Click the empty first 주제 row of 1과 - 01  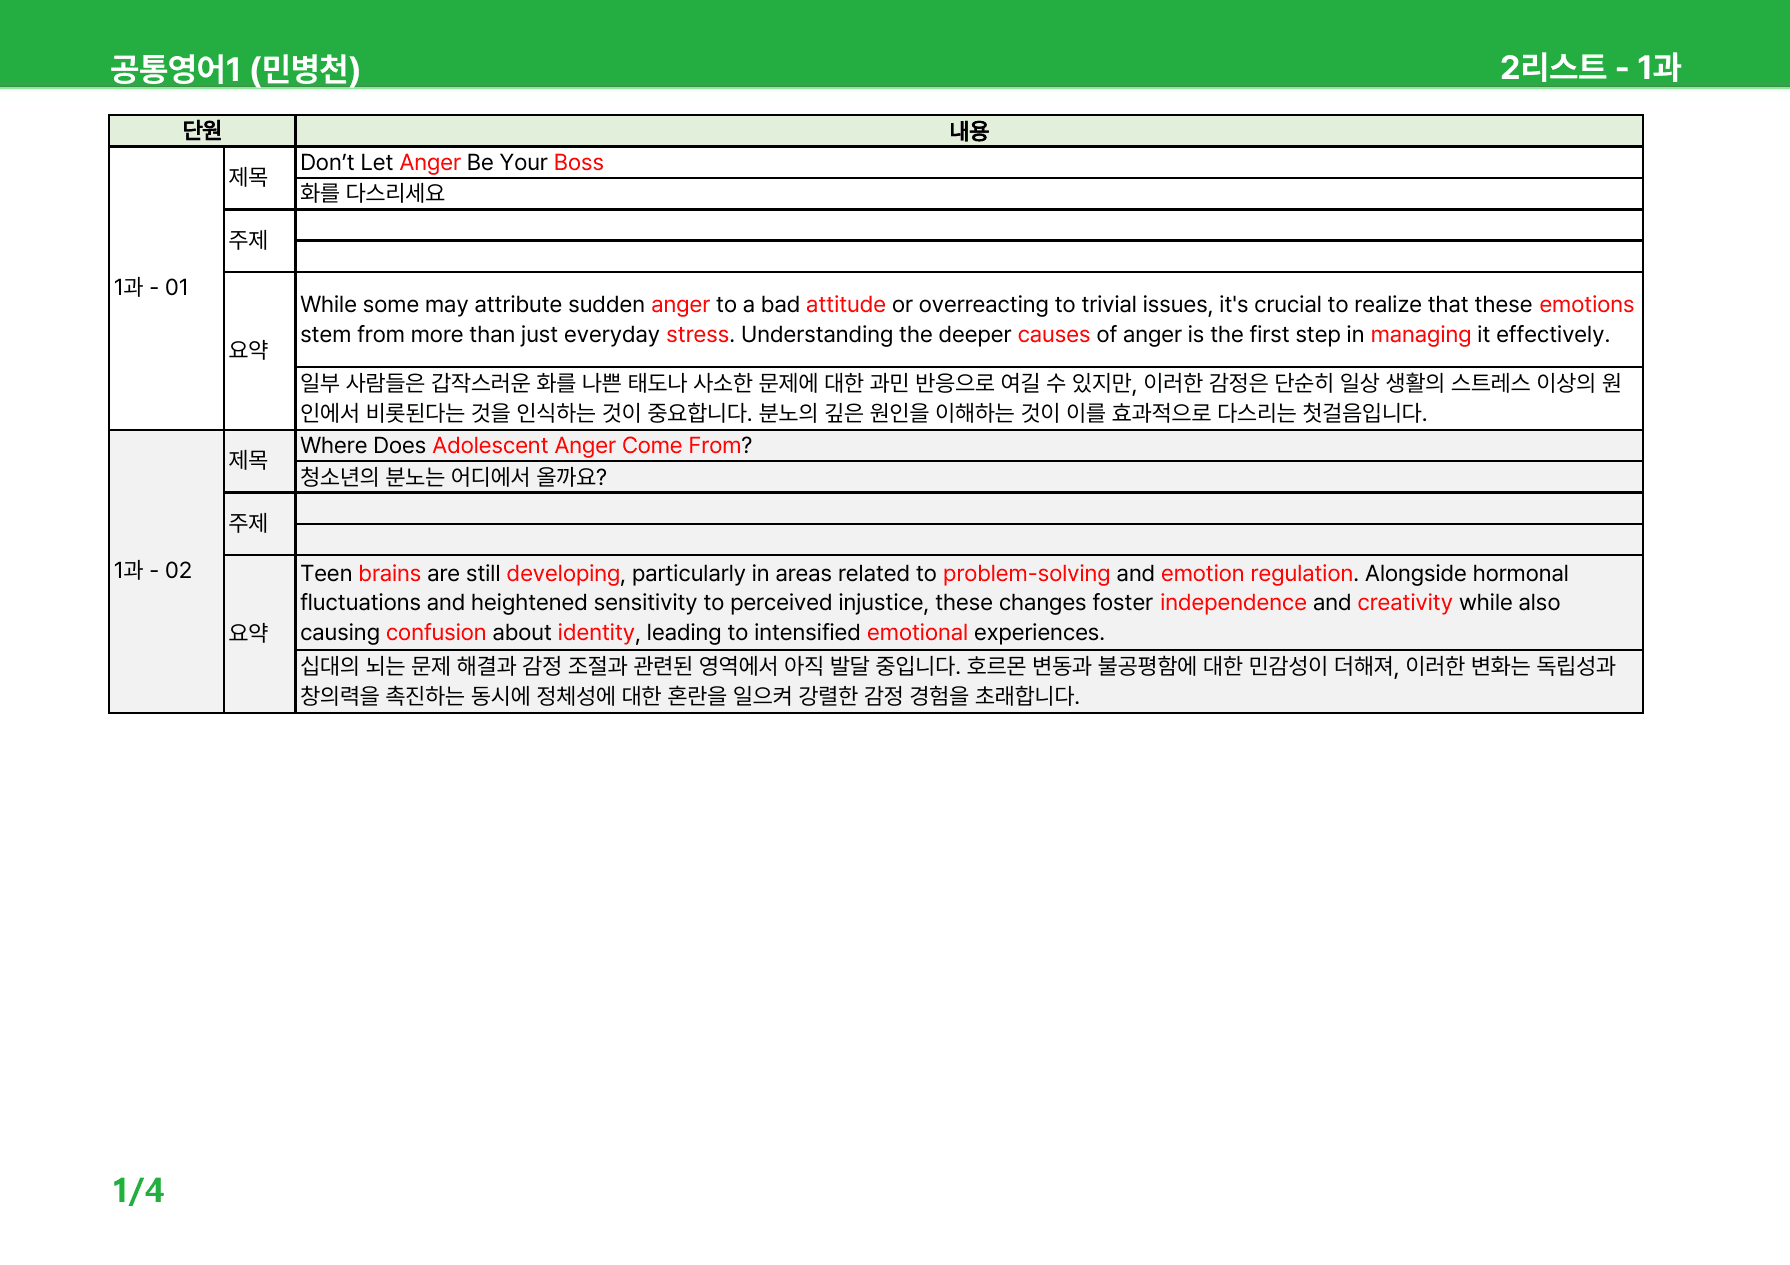(x=969, y=225)
